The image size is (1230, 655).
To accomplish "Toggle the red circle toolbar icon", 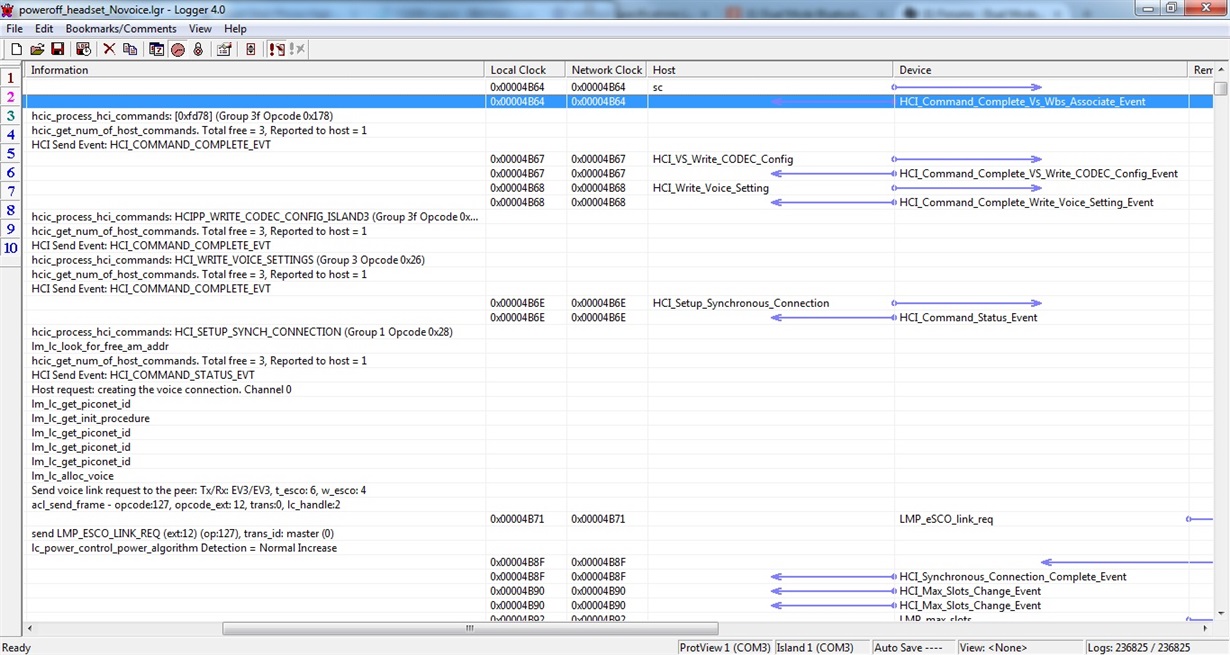I will pos(178,49).
